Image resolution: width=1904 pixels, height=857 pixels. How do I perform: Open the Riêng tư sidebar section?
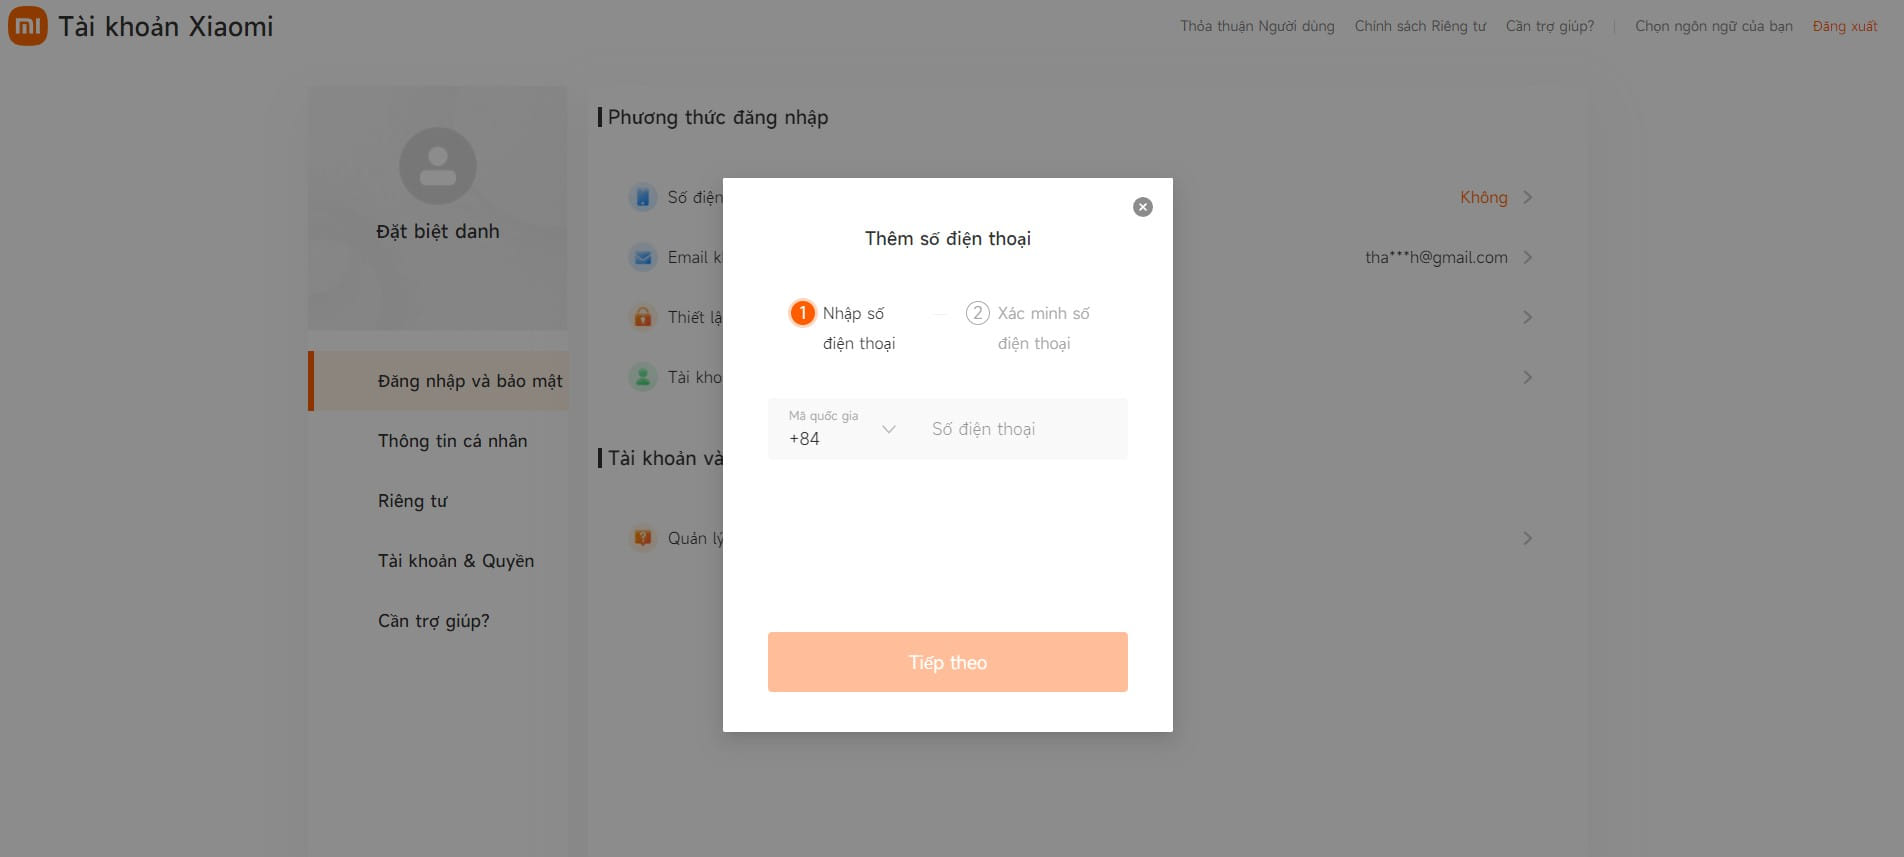412,501
